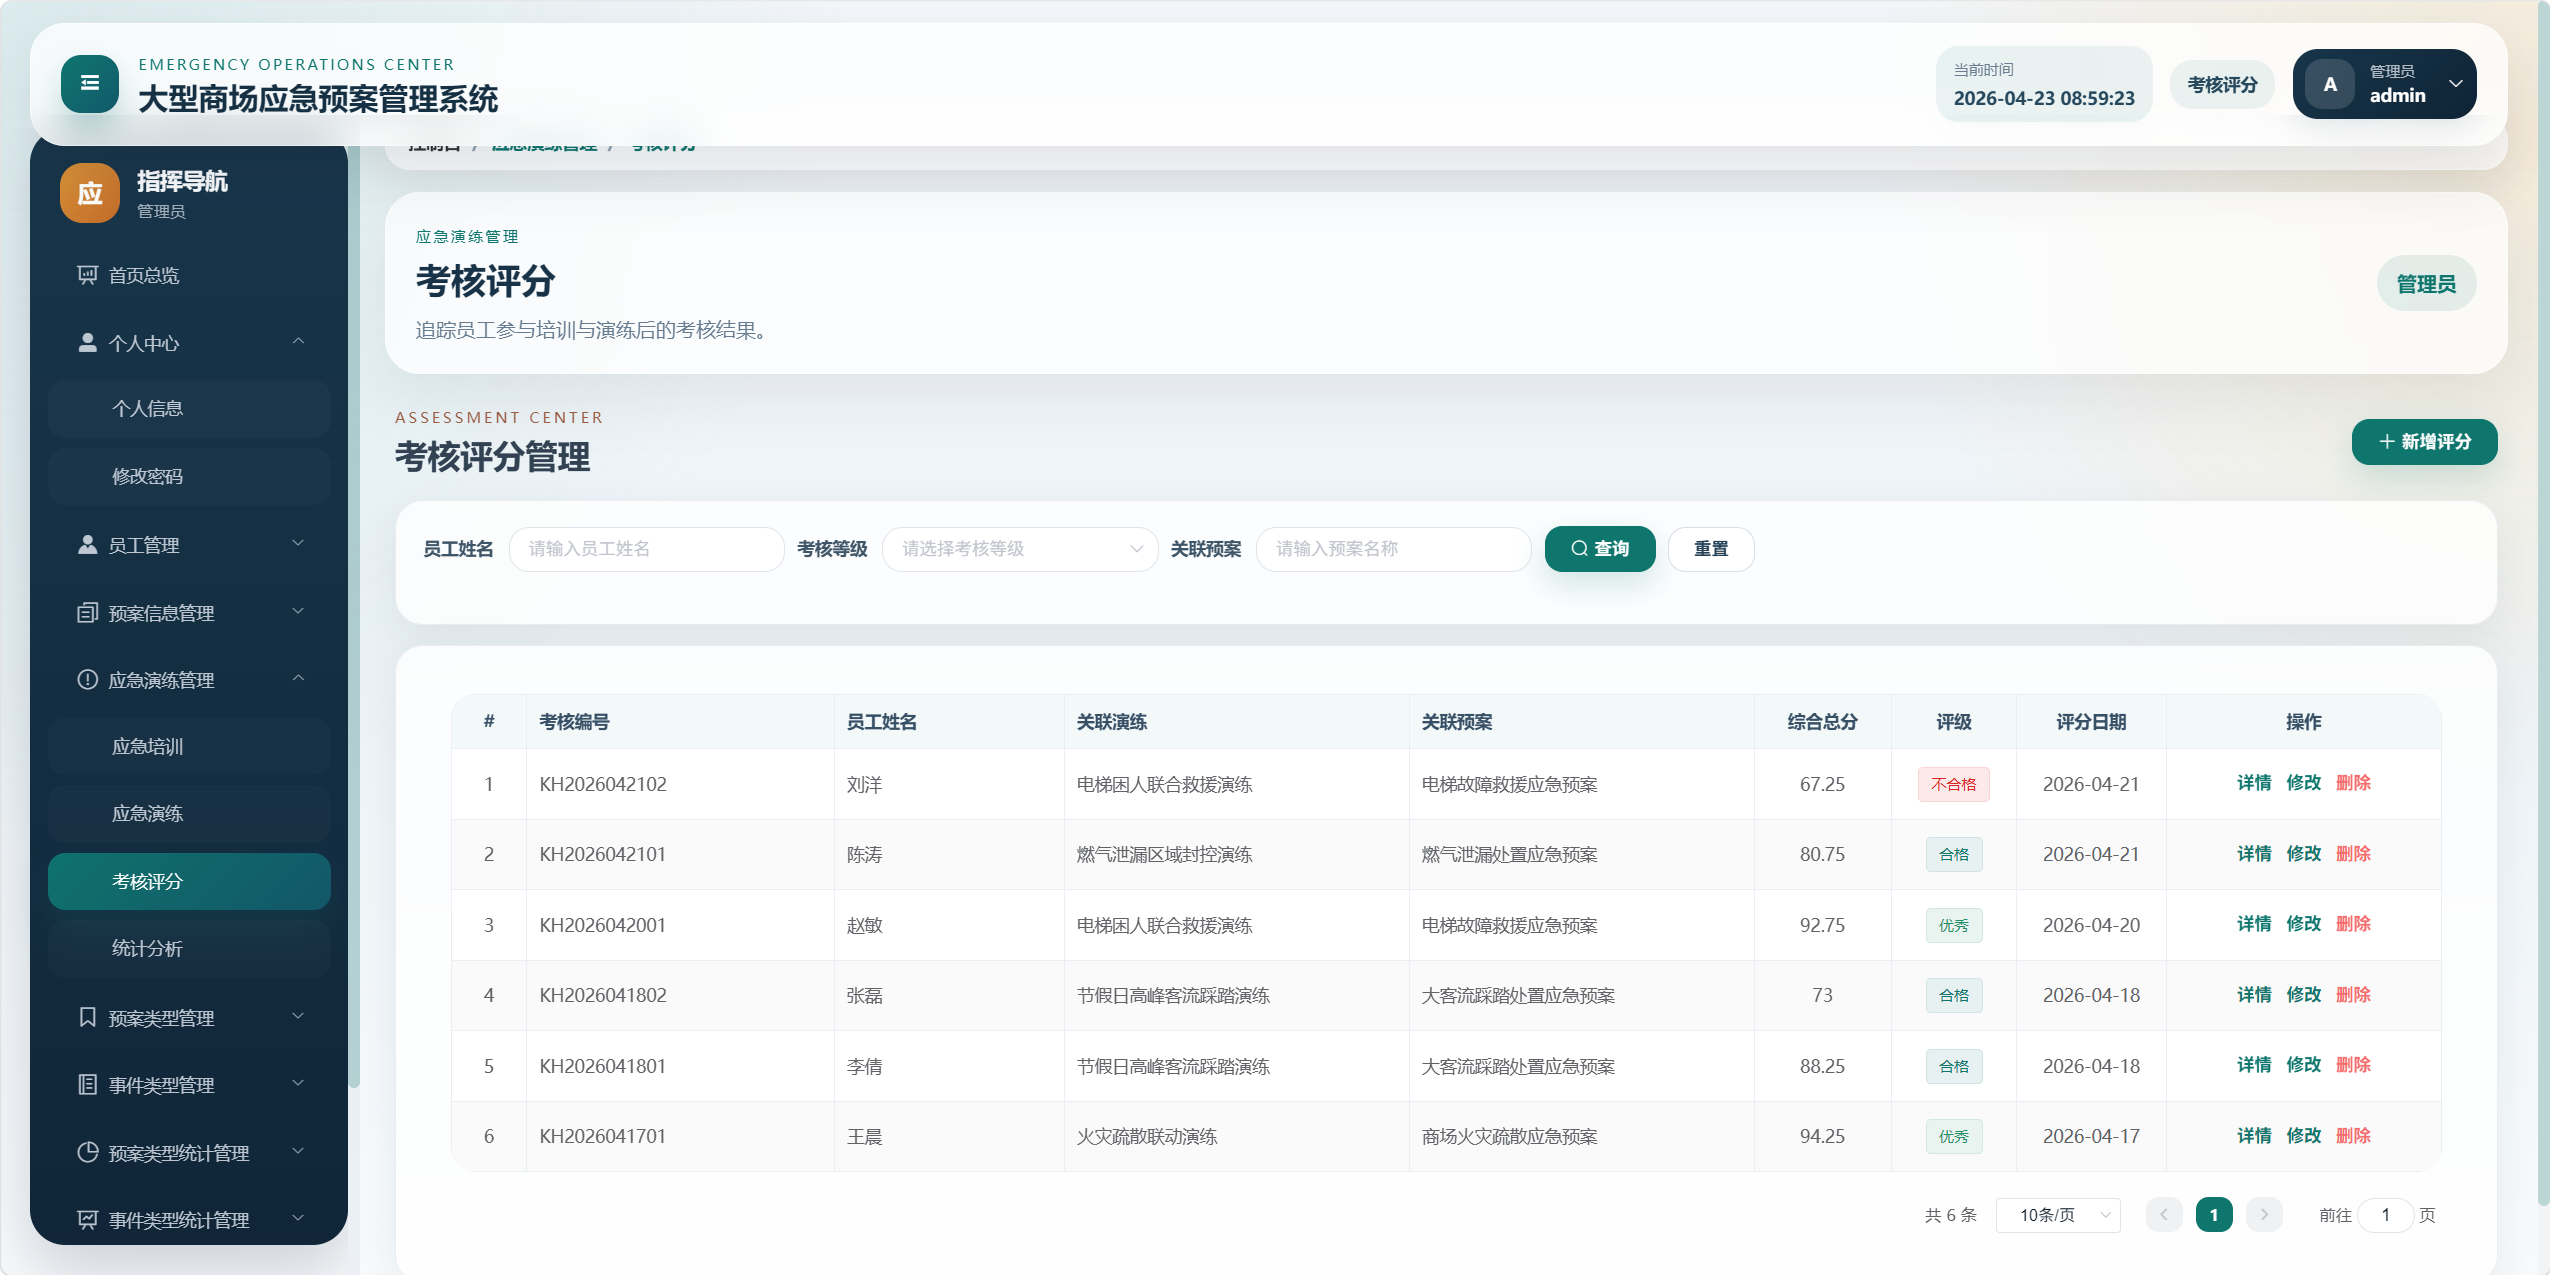Click 删除 for employee 刘洋

click(x=2352, y=783)
